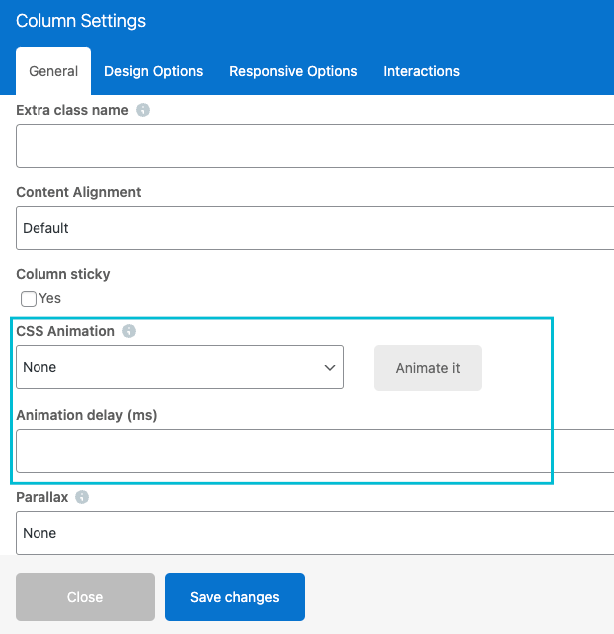Switch to the General tab
This screenshot has height=634, width=614.
click(54, 71)
